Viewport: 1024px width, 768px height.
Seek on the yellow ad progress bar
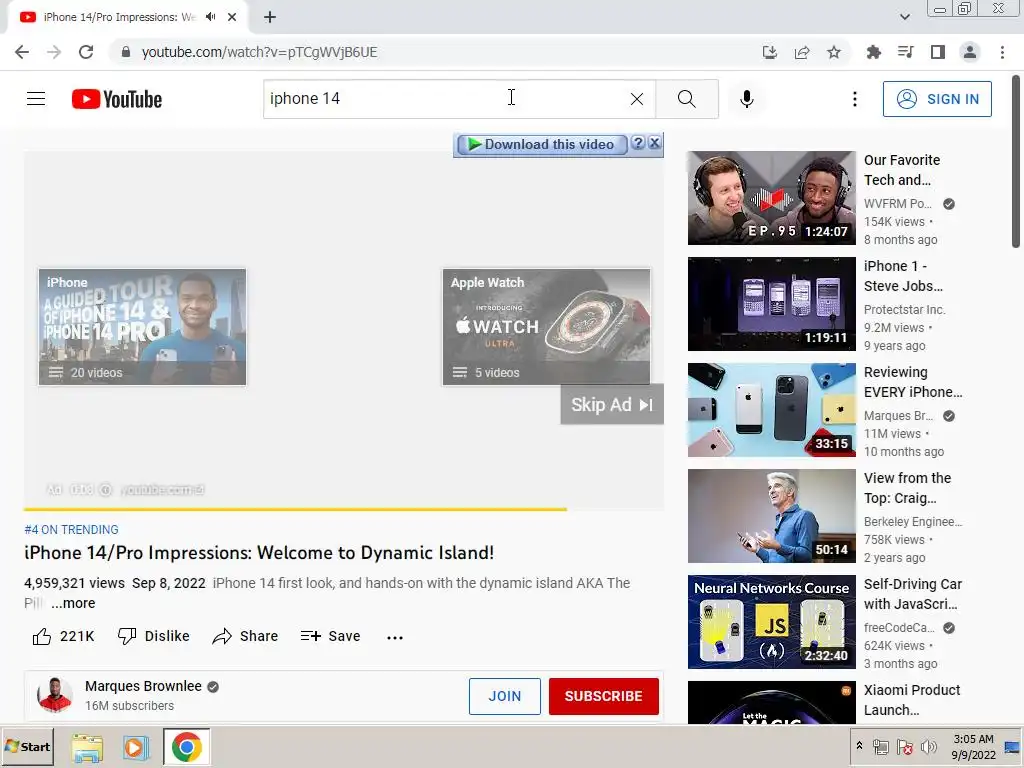[344, 509]
